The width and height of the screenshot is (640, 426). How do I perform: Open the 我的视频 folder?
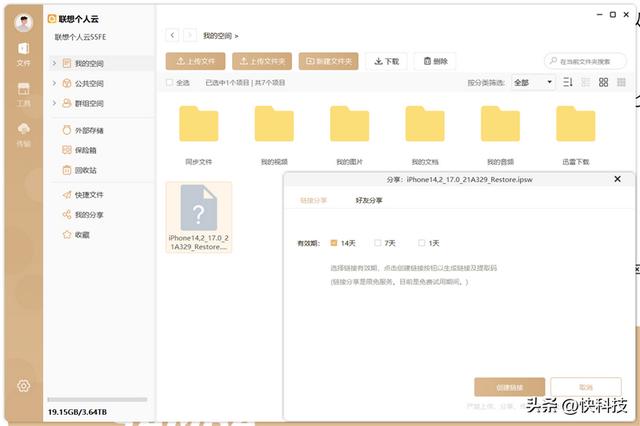point(274,135)
